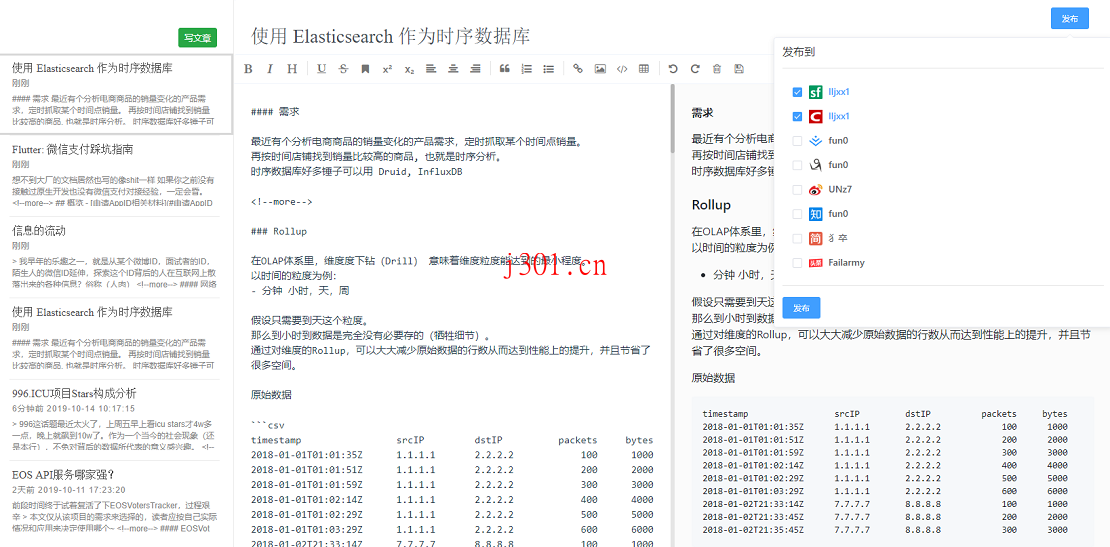This screenshot has height=547, width=1110.
Task: Click the markdown editor vertical scrollbar
Action: click(672, 118)
